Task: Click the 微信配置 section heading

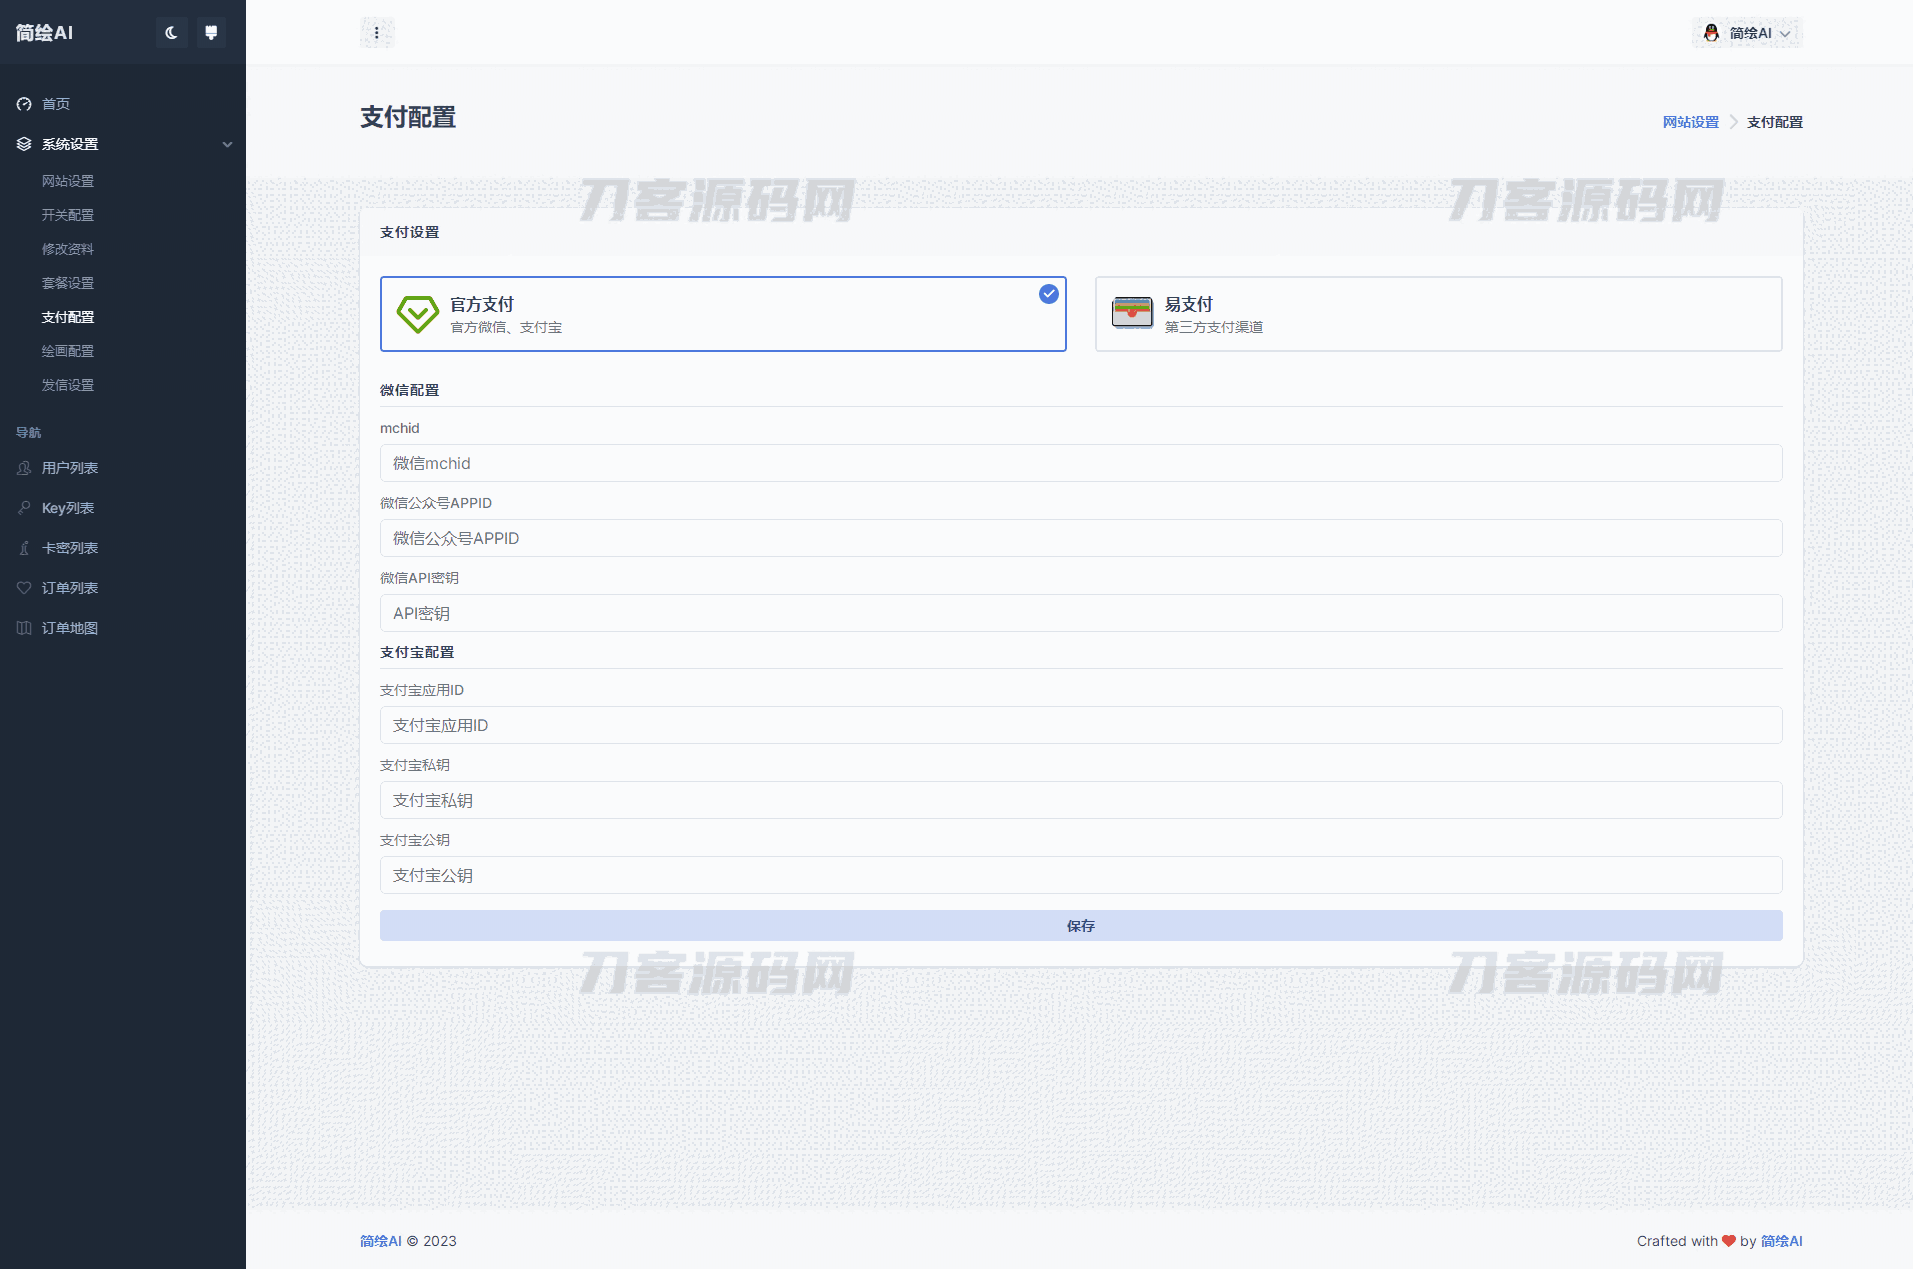Action: pos(410,390)
